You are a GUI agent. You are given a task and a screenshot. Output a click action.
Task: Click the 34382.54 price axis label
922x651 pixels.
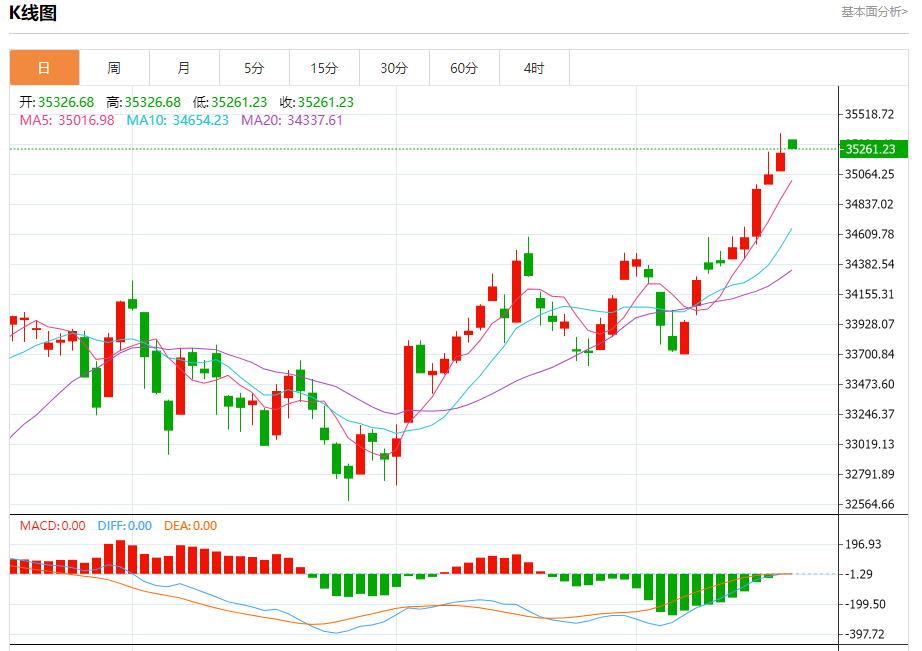pos(870,264)
